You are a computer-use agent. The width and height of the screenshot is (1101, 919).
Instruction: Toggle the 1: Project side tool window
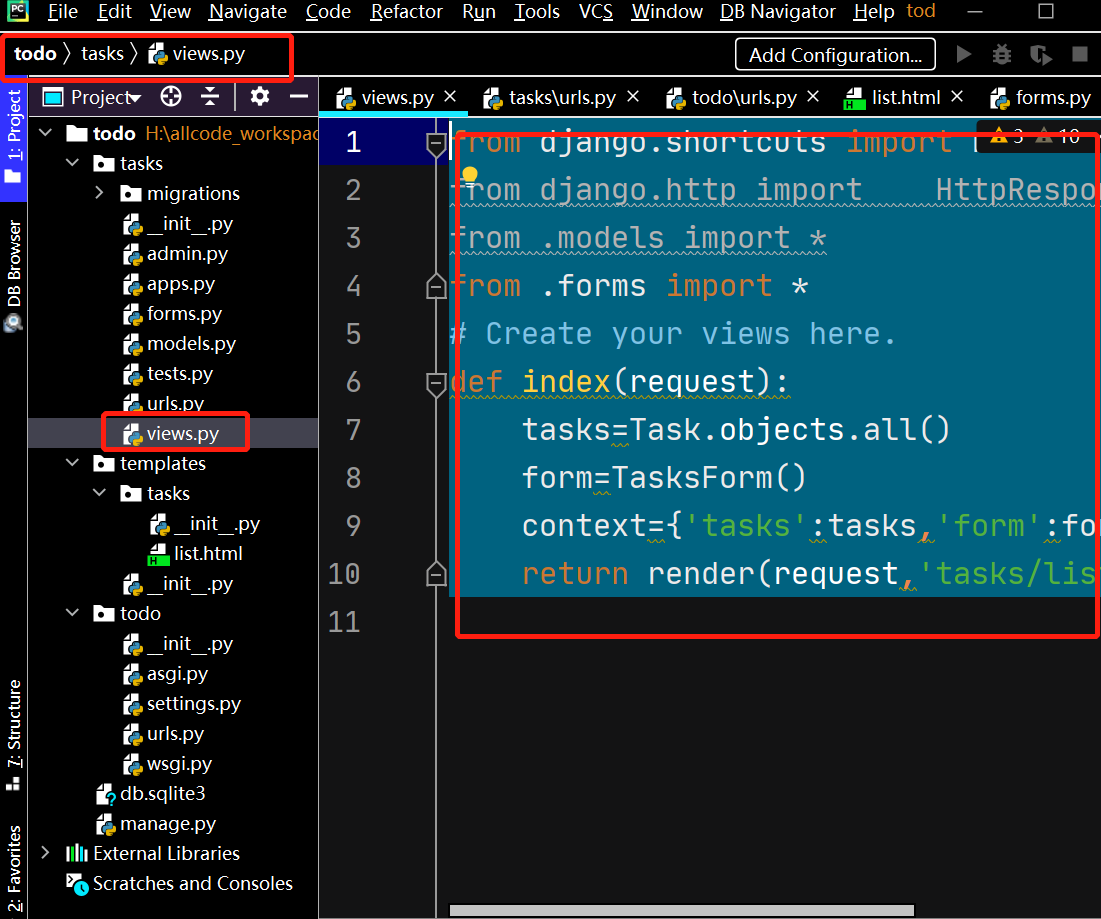(13, 136)
